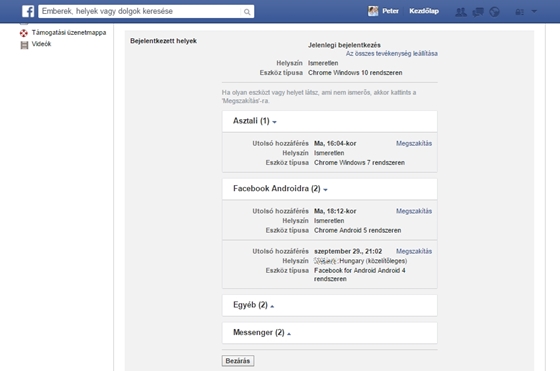
Task: Open the account menu dropdown arrow
Action: pos(534,11)
